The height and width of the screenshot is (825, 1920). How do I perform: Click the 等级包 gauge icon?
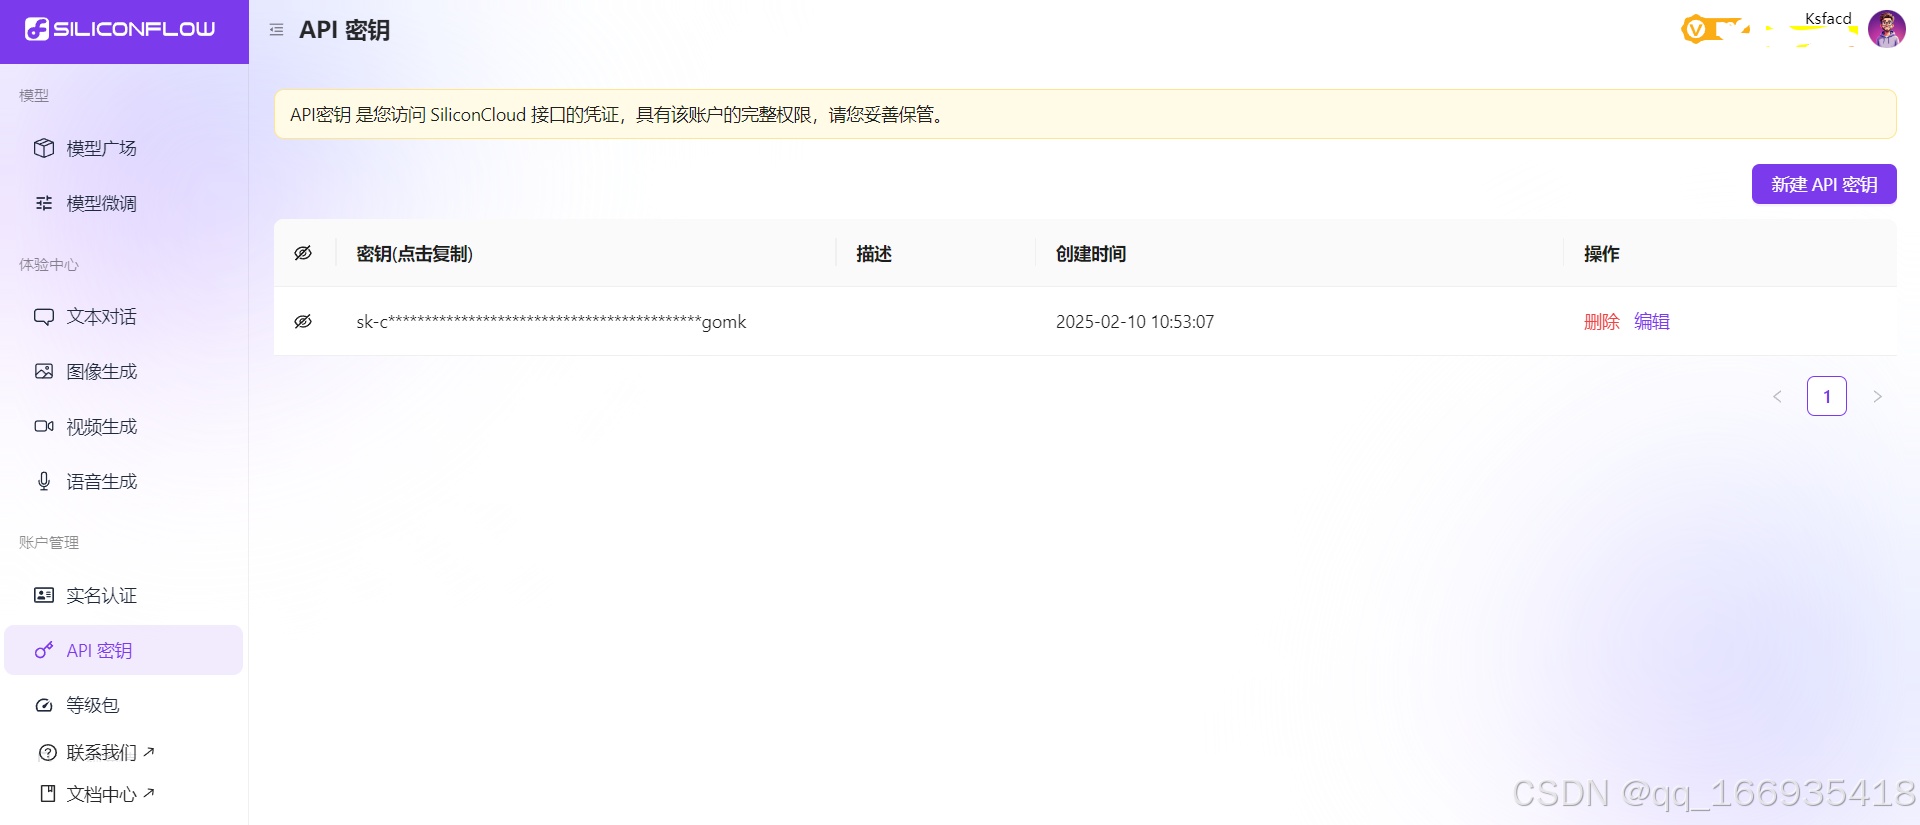pos(44,705)
